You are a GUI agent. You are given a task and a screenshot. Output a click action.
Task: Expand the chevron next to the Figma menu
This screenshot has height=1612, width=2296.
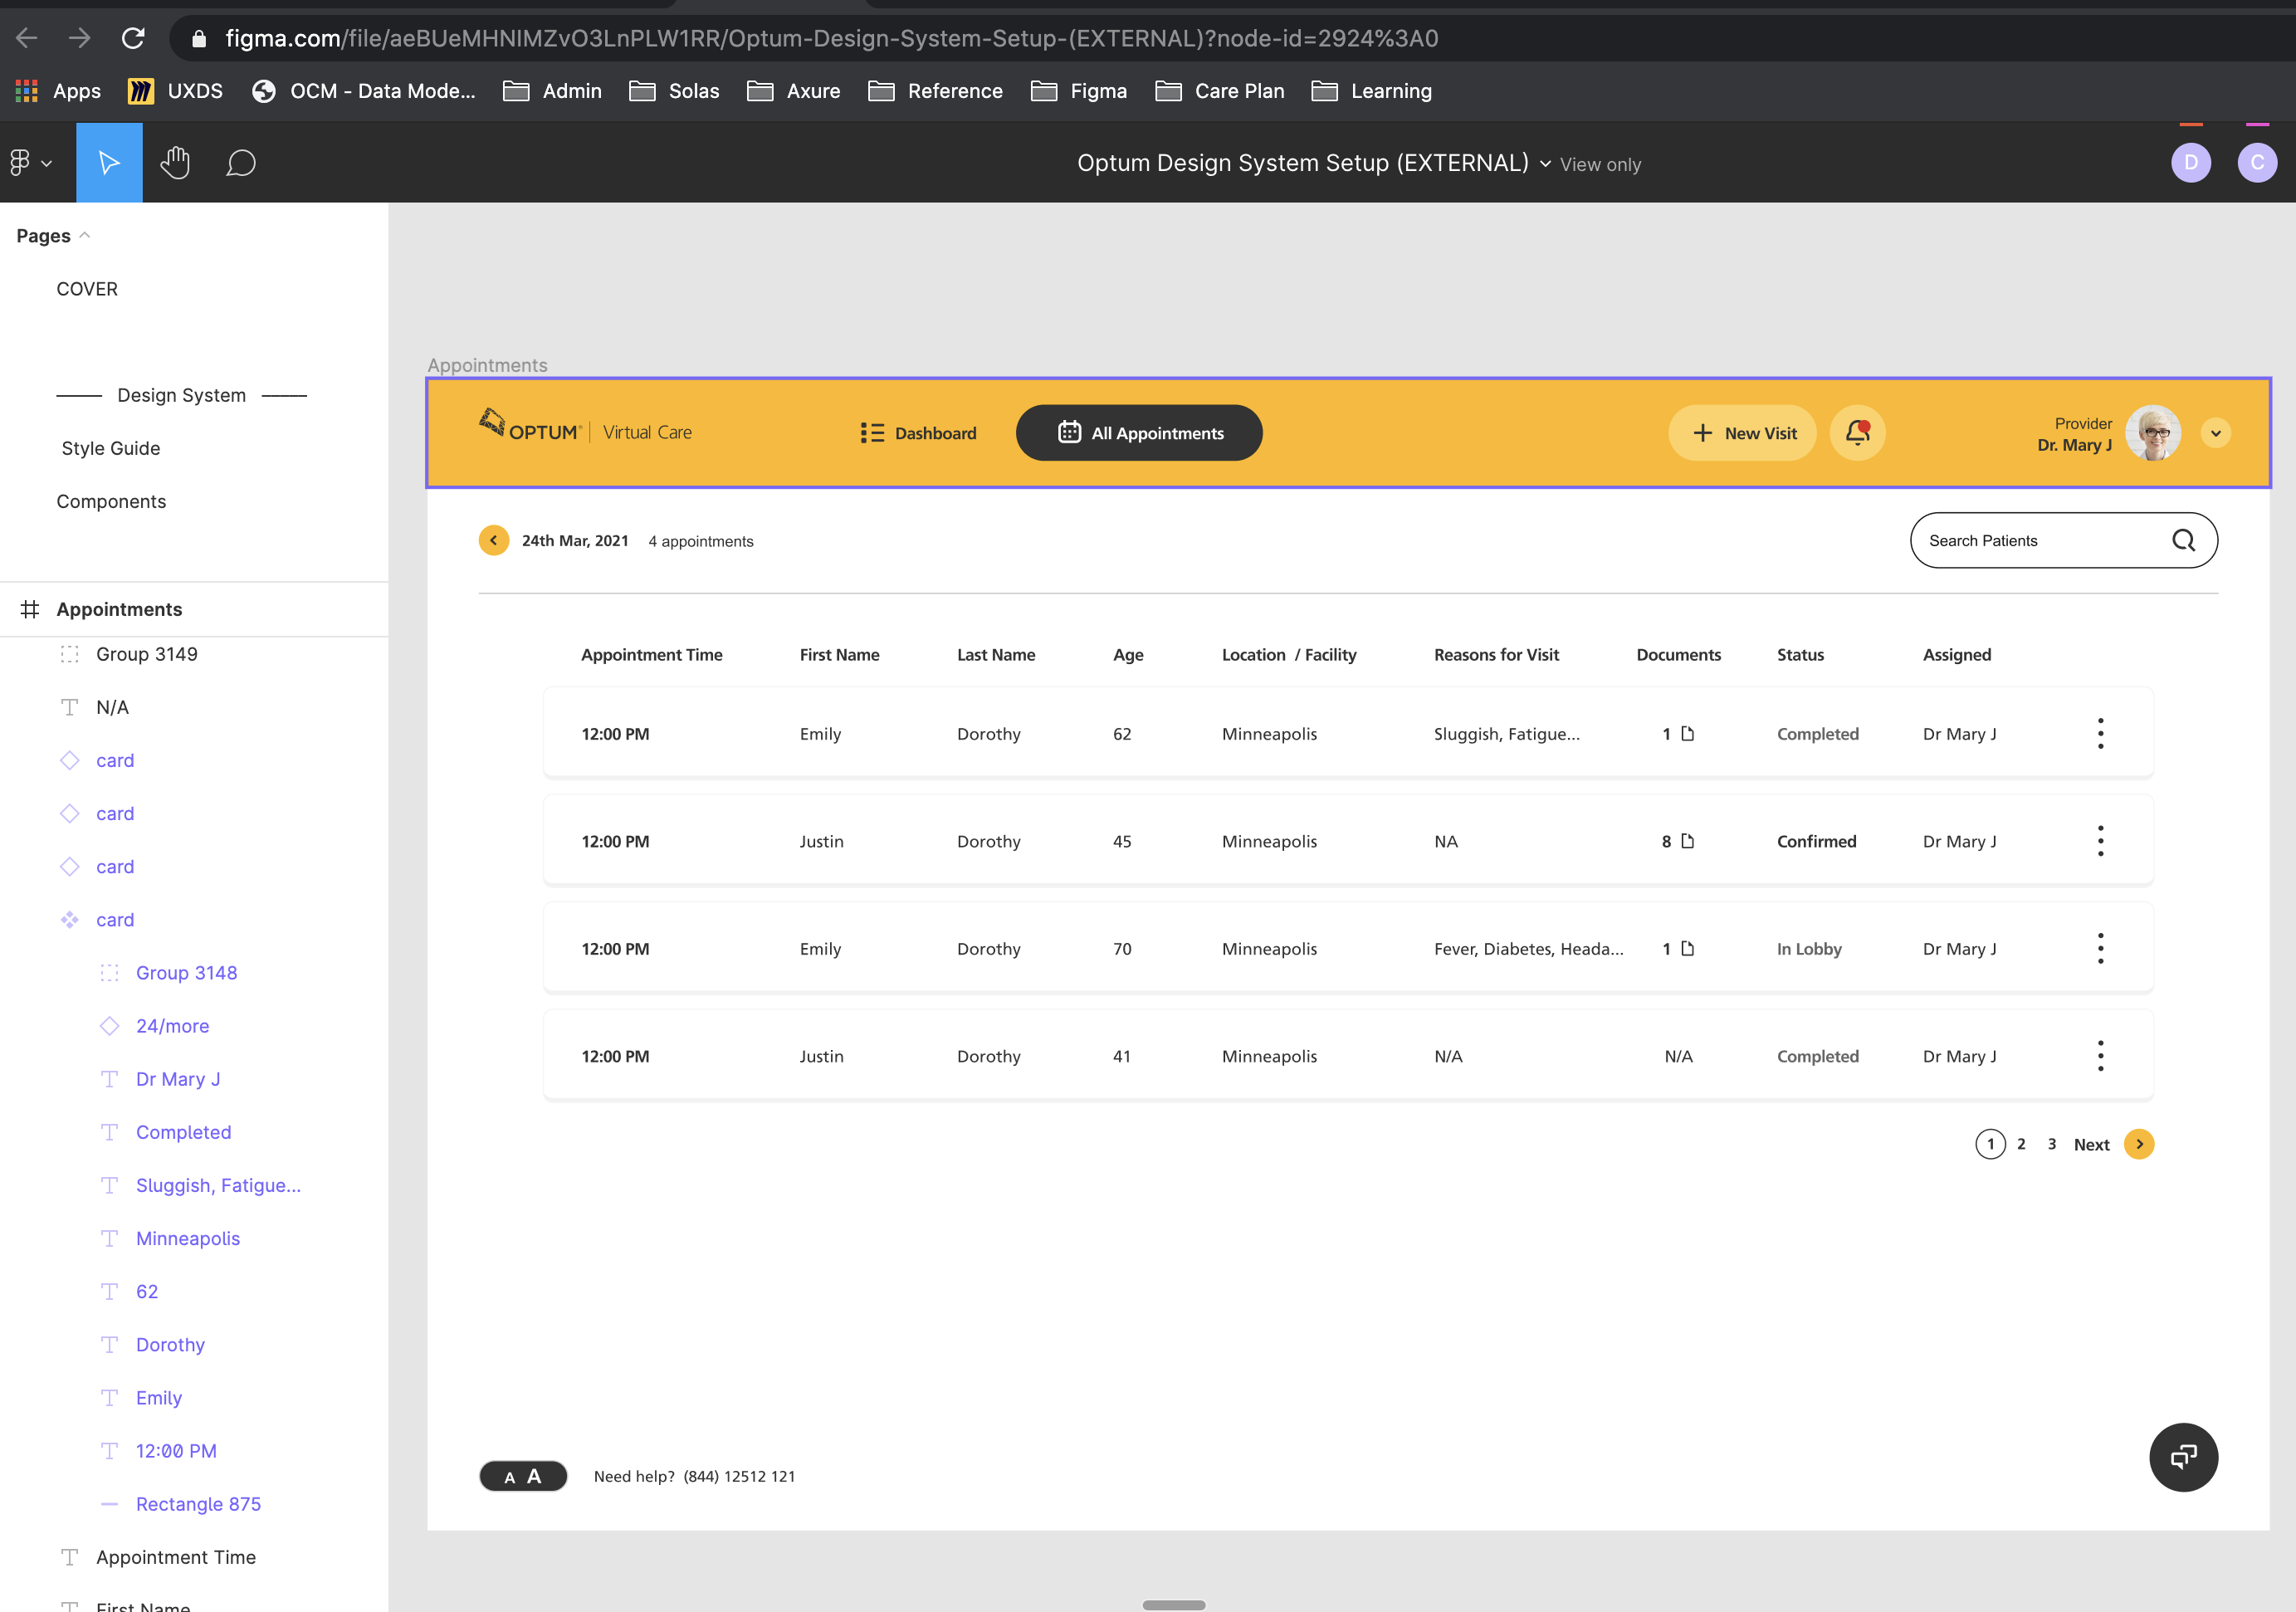pyautogui.click(x=47, y=163)
